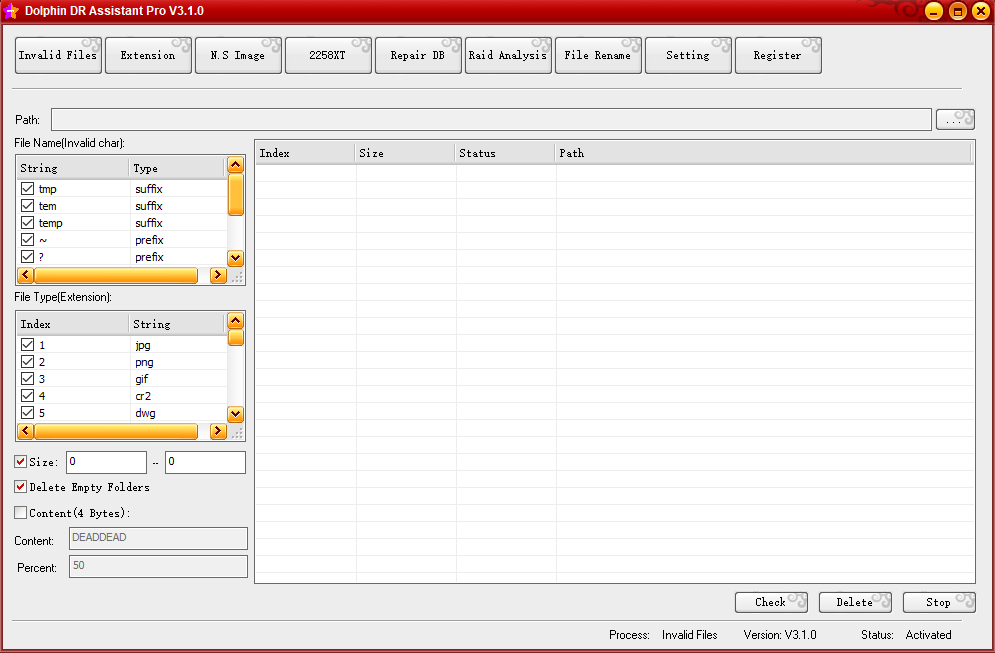Select the 2258XT toolbar button

(328, 56)
